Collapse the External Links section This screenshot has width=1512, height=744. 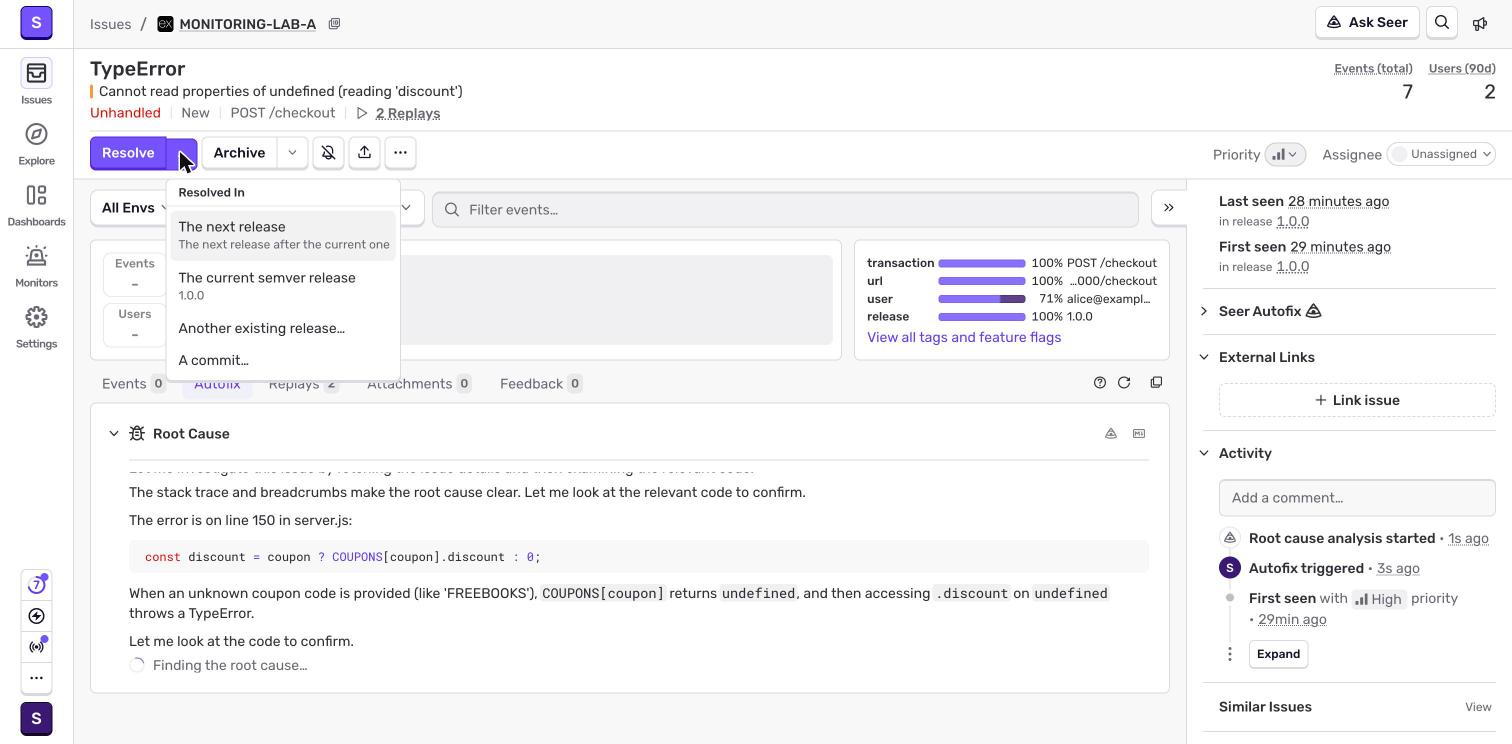coord(1204,357)
